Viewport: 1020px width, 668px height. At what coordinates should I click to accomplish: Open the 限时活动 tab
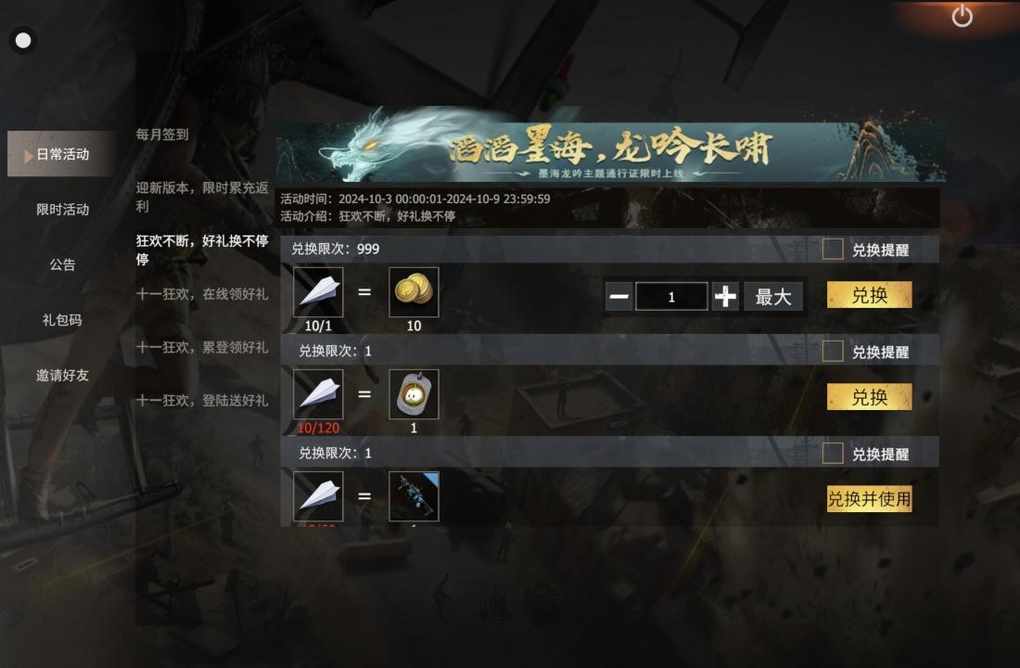[x=62, y=209]
